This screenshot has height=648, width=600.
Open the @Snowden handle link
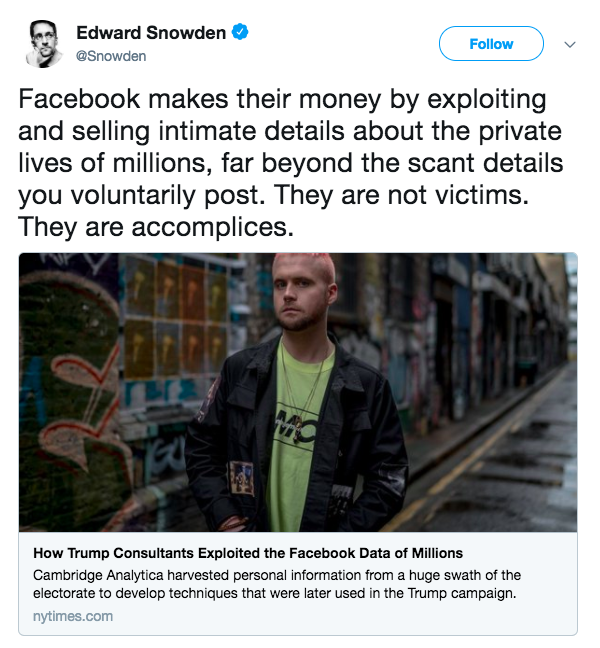click(x=111, y=56)
